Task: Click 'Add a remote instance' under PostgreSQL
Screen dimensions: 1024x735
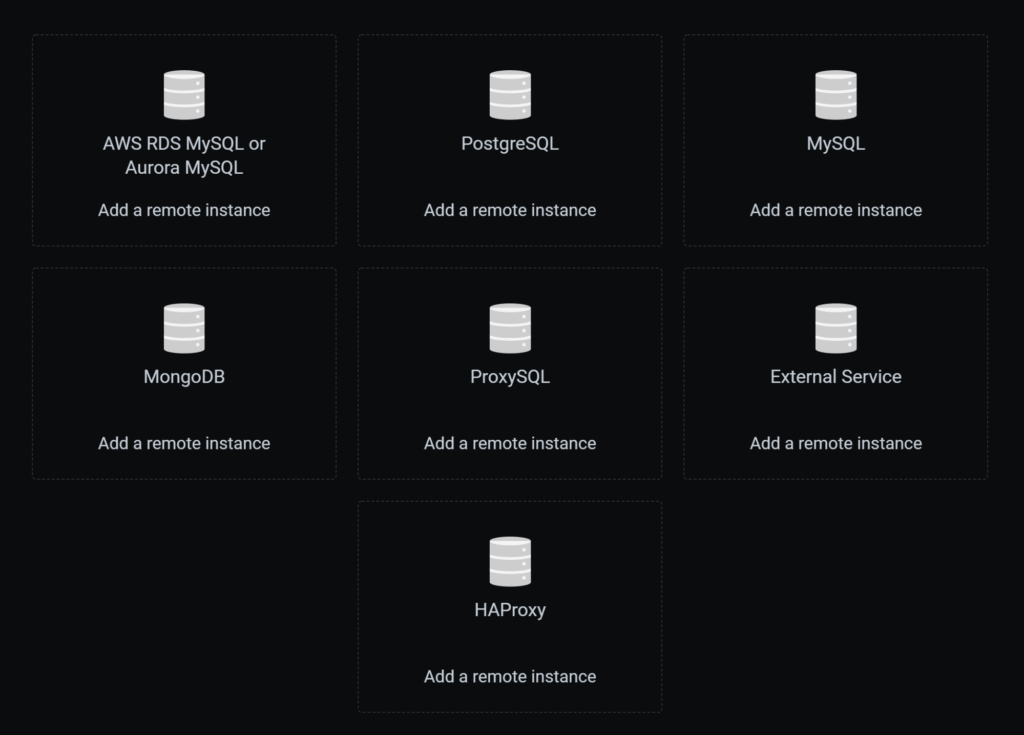Action: pyautogui.click(x=510, y=210)
